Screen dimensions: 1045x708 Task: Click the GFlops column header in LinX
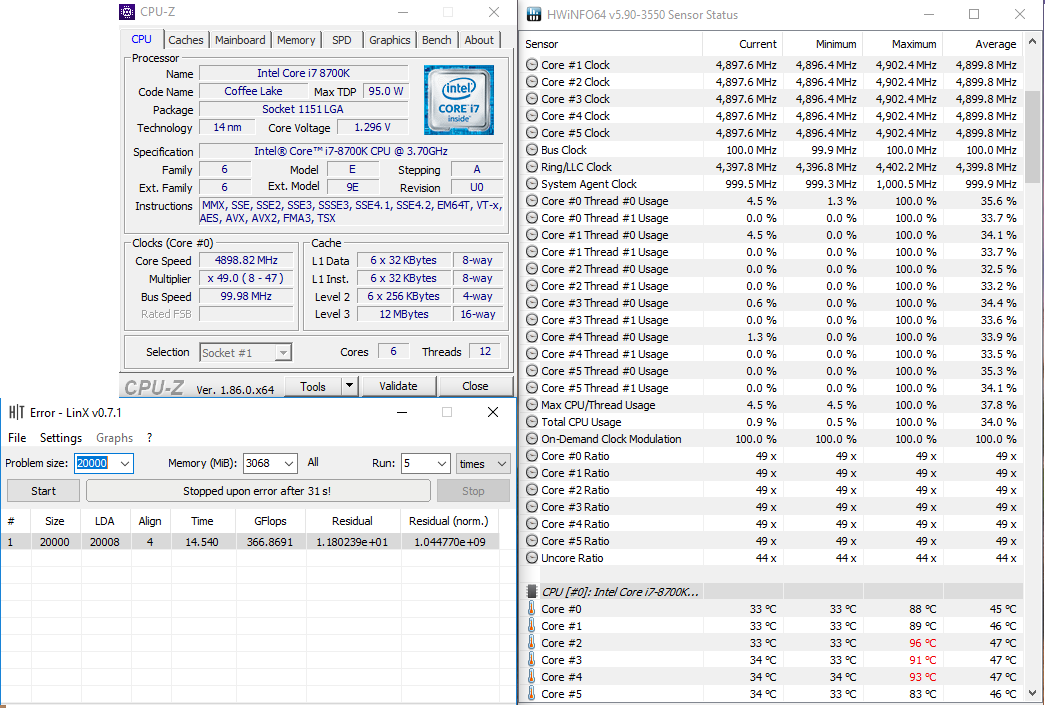pos(270,521)
